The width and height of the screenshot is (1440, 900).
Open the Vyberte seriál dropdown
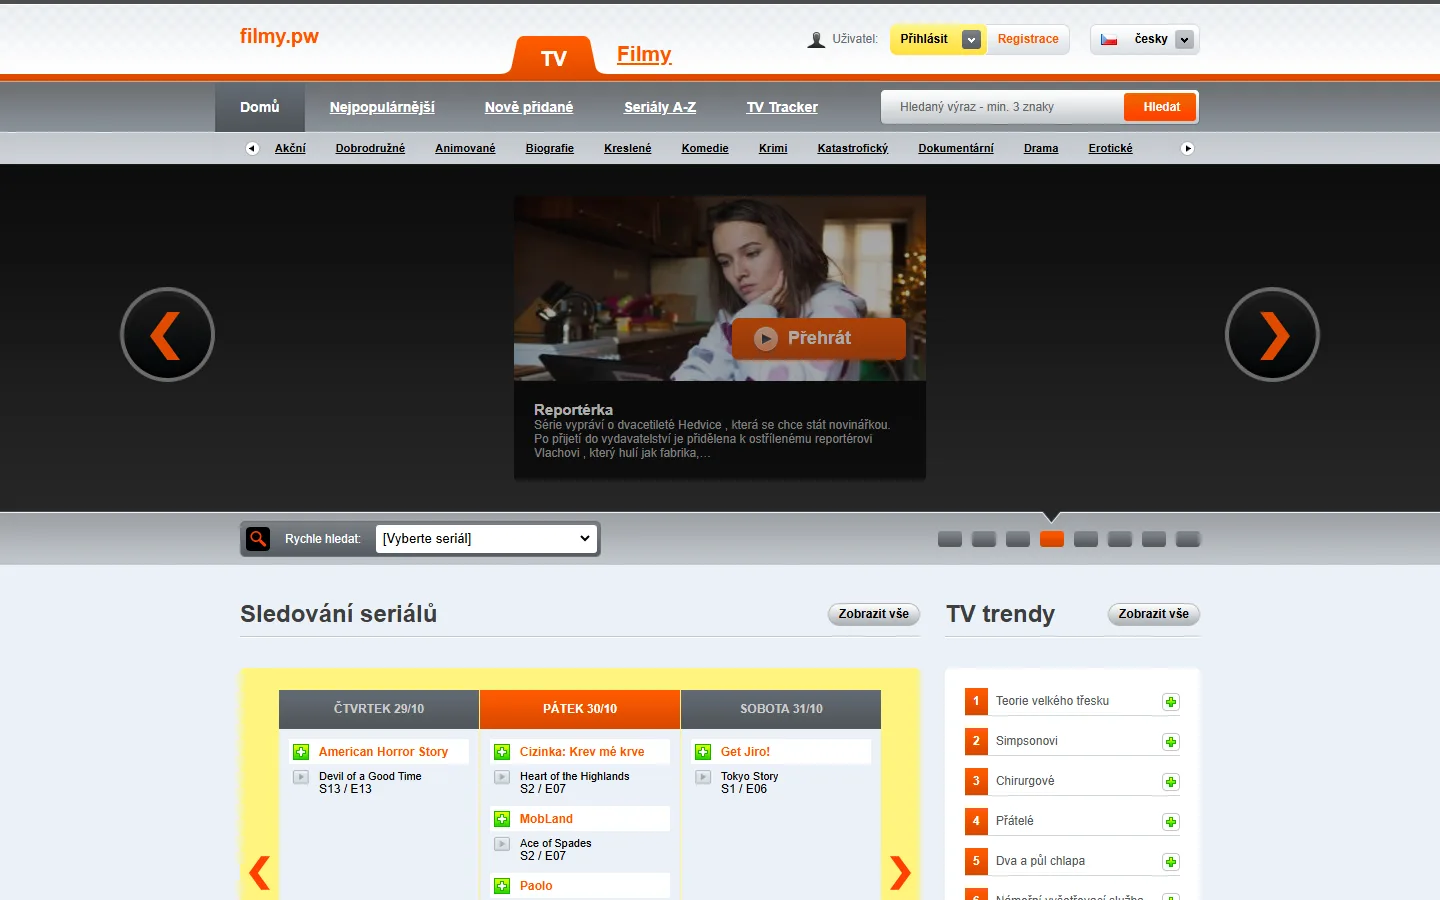pyautogui.click(x=487, y=539)
